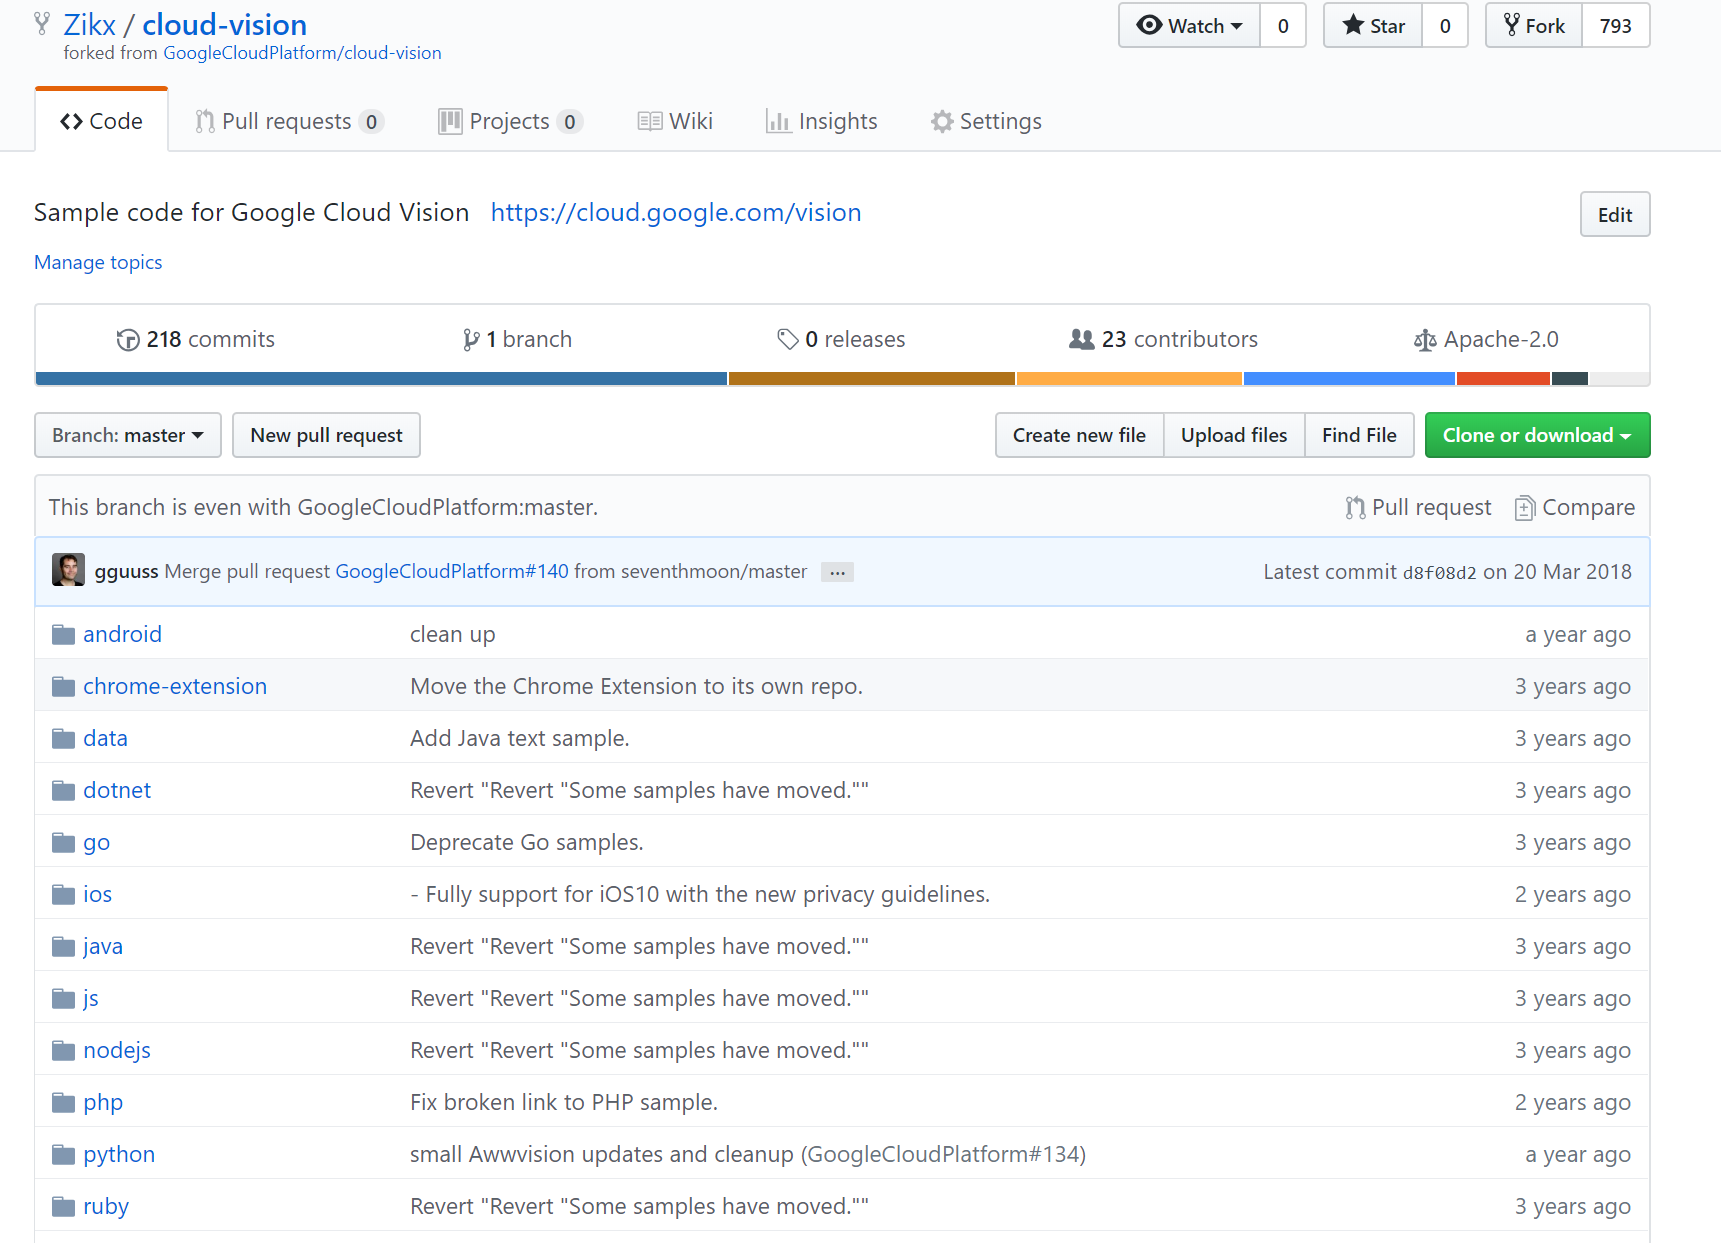
Task: Click the 'Add Java text sample.' commit message
Action: (x=520, y=738)
